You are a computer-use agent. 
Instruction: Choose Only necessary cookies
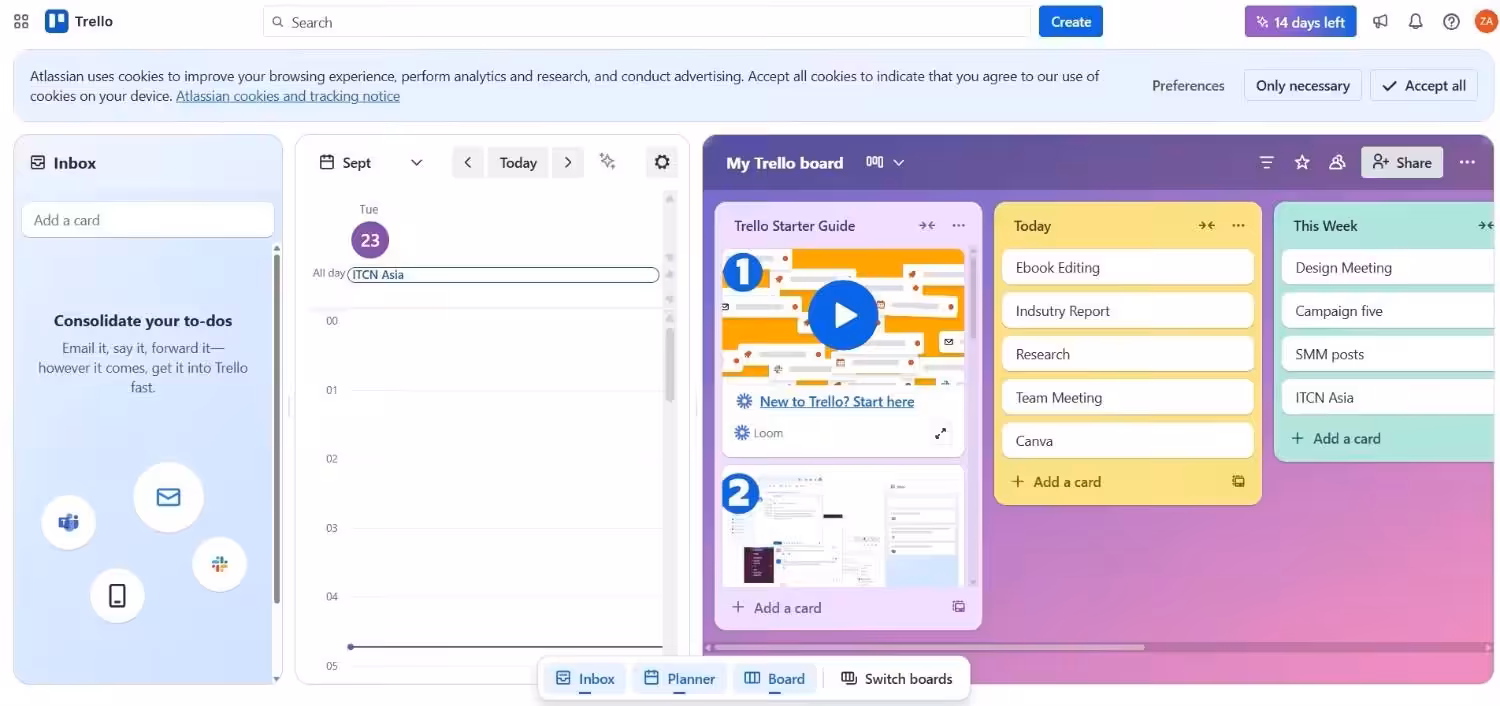point(1303,85)
